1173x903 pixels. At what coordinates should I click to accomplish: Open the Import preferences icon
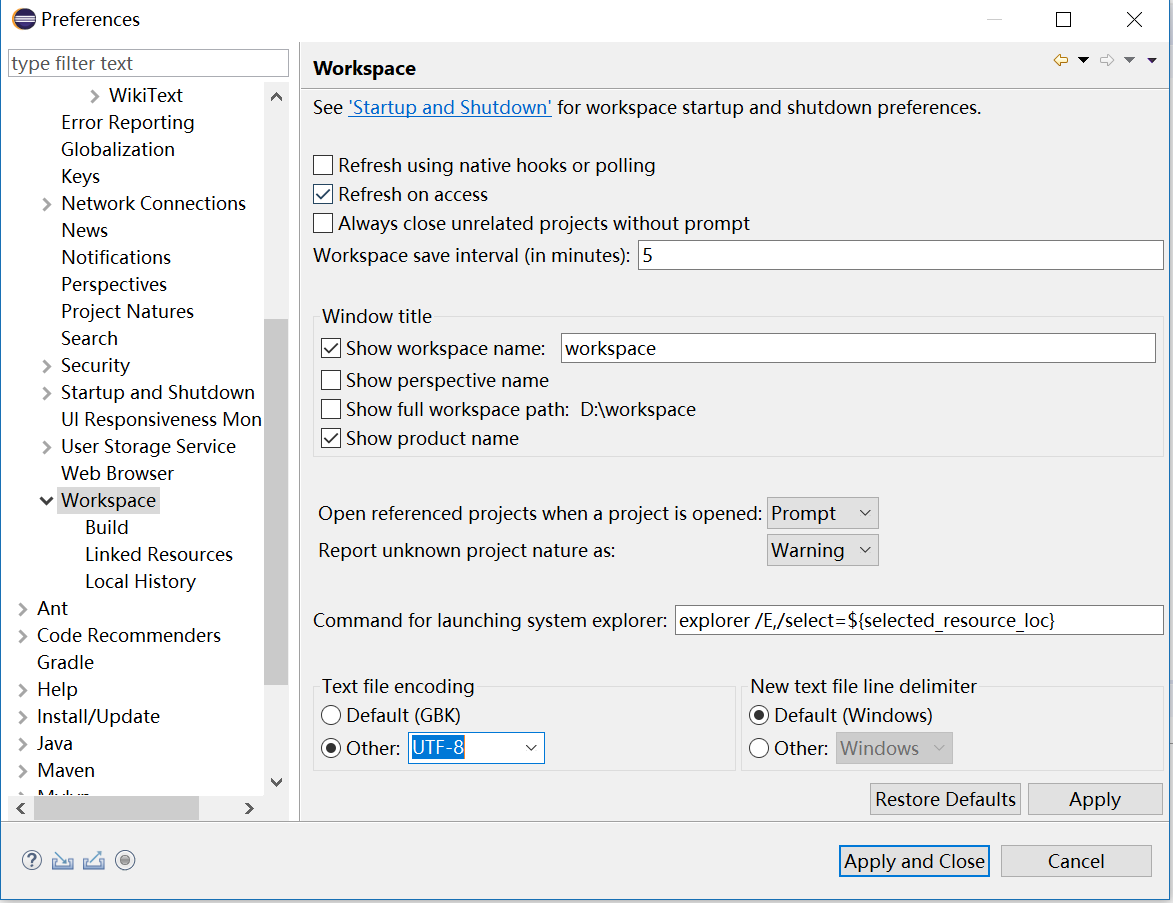(62, 860)
